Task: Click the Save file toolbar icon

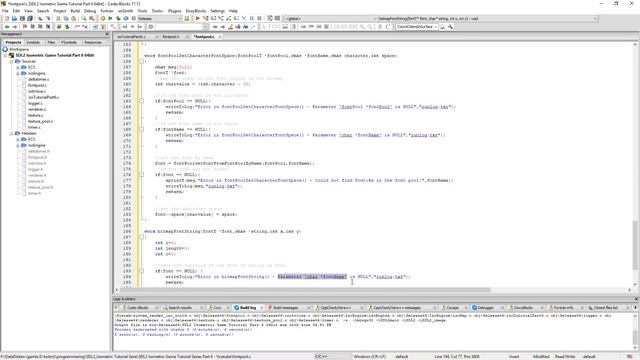Action: coord(22,19)
